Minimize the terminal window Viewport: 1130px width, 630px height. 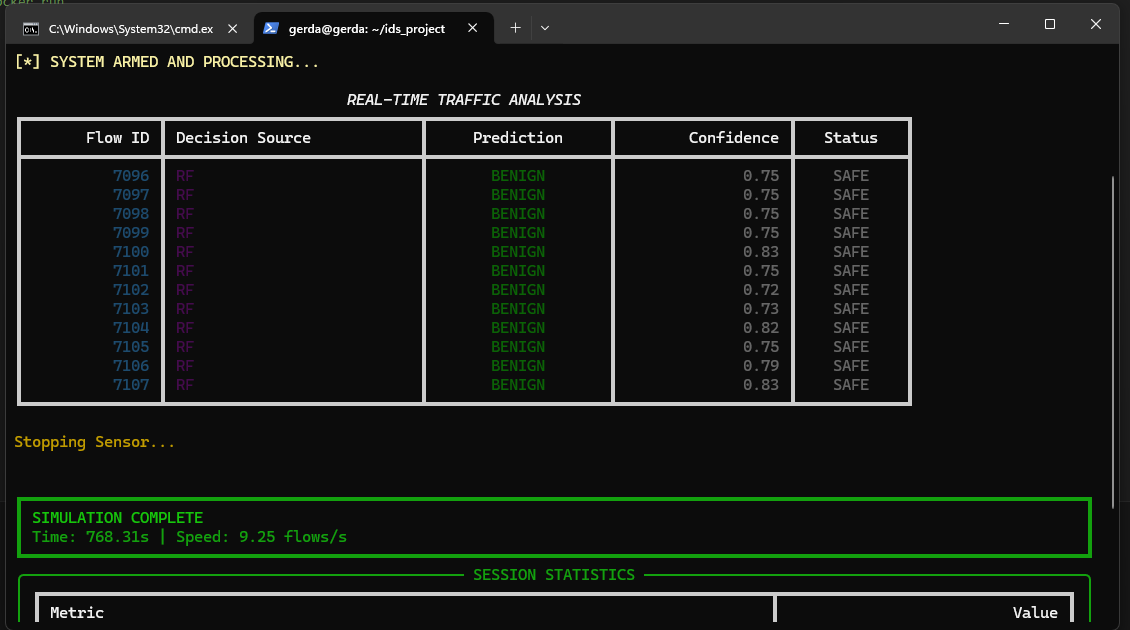click(x=1003, y=24)
